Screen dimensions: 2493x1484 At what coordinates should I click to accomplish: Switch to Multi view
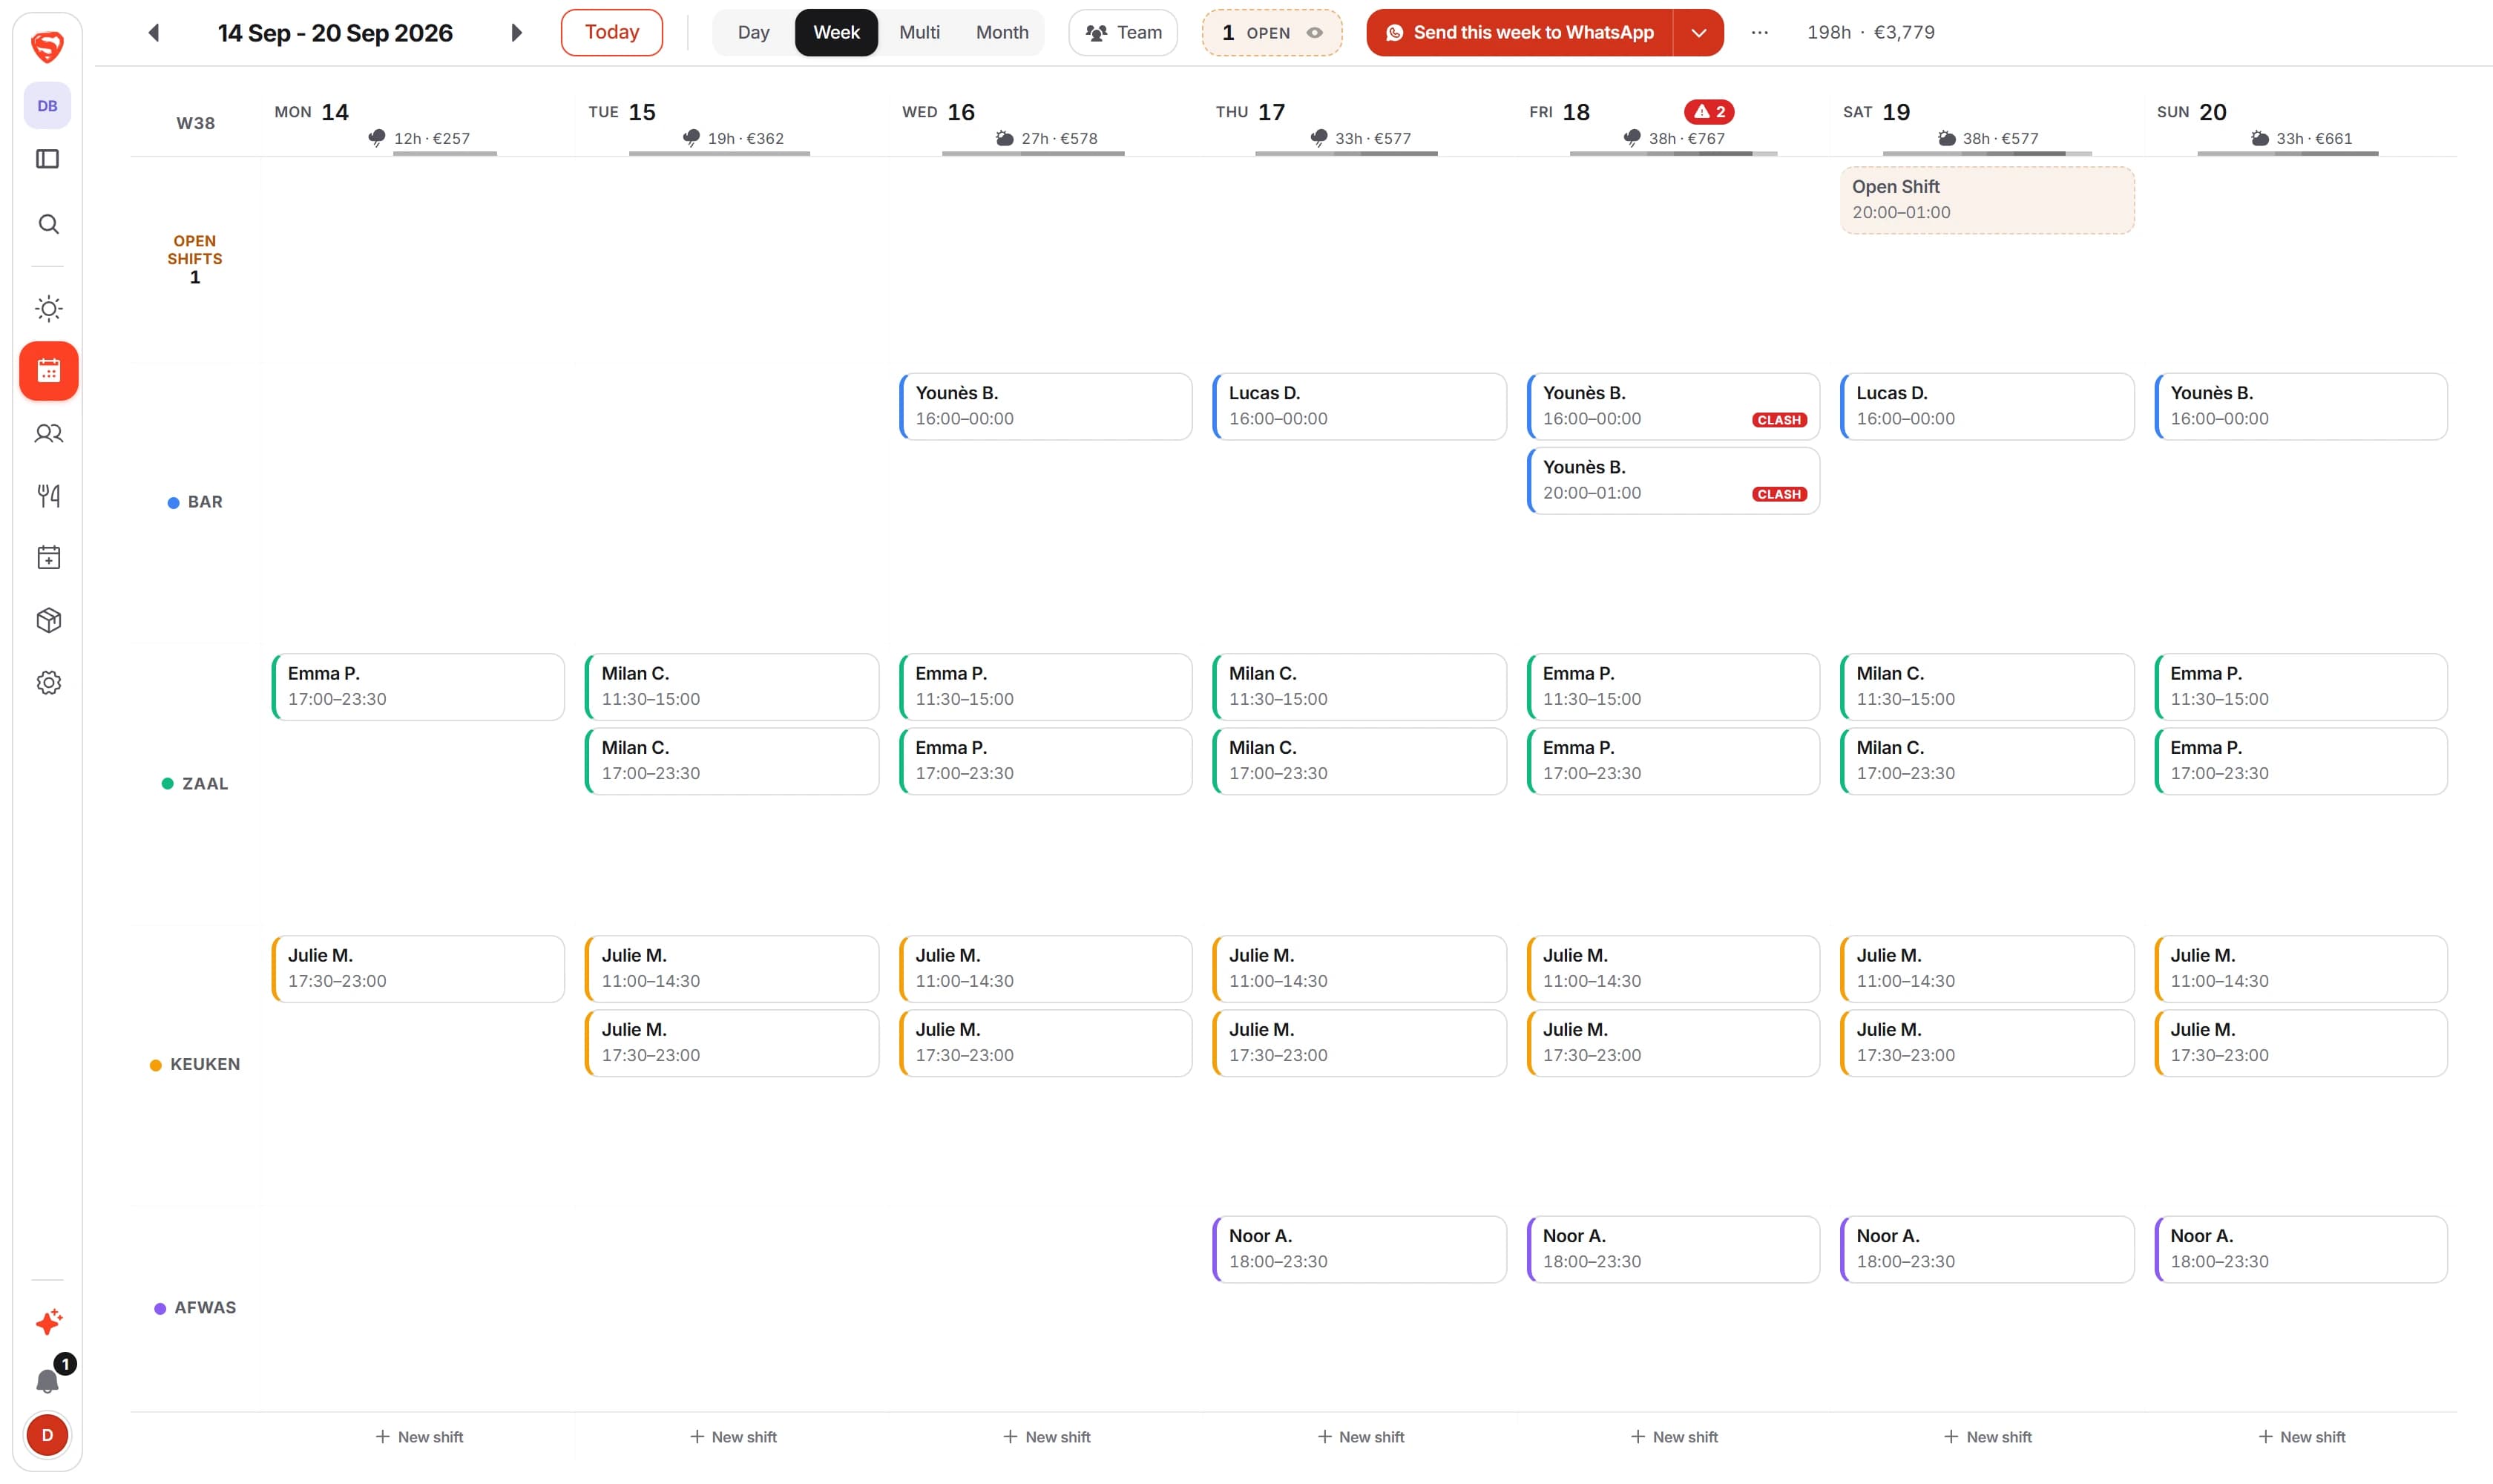coord(919,33)
